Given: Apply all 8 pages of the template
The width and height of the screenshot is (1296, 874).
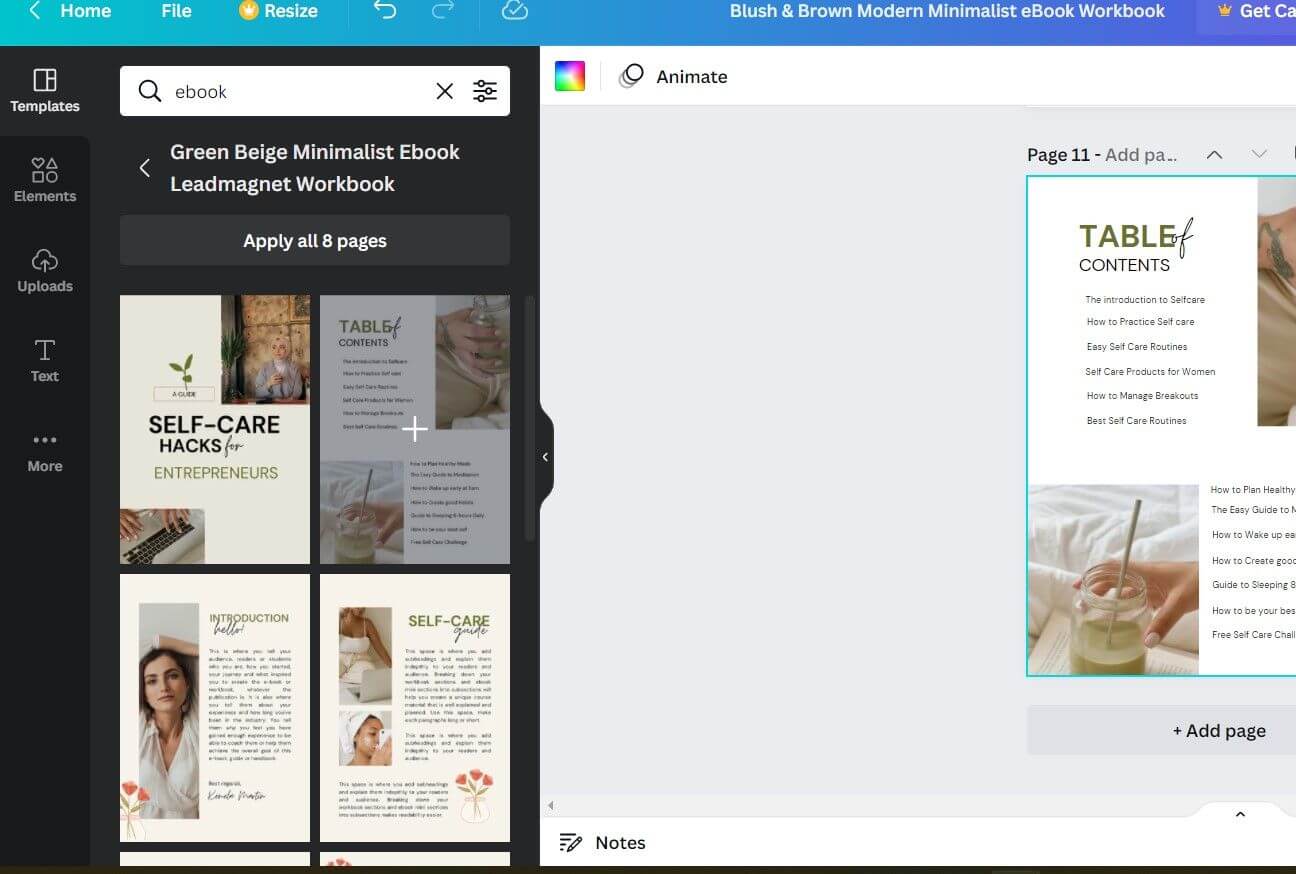Looking at the screenshot, I should (x=314, y=240).
